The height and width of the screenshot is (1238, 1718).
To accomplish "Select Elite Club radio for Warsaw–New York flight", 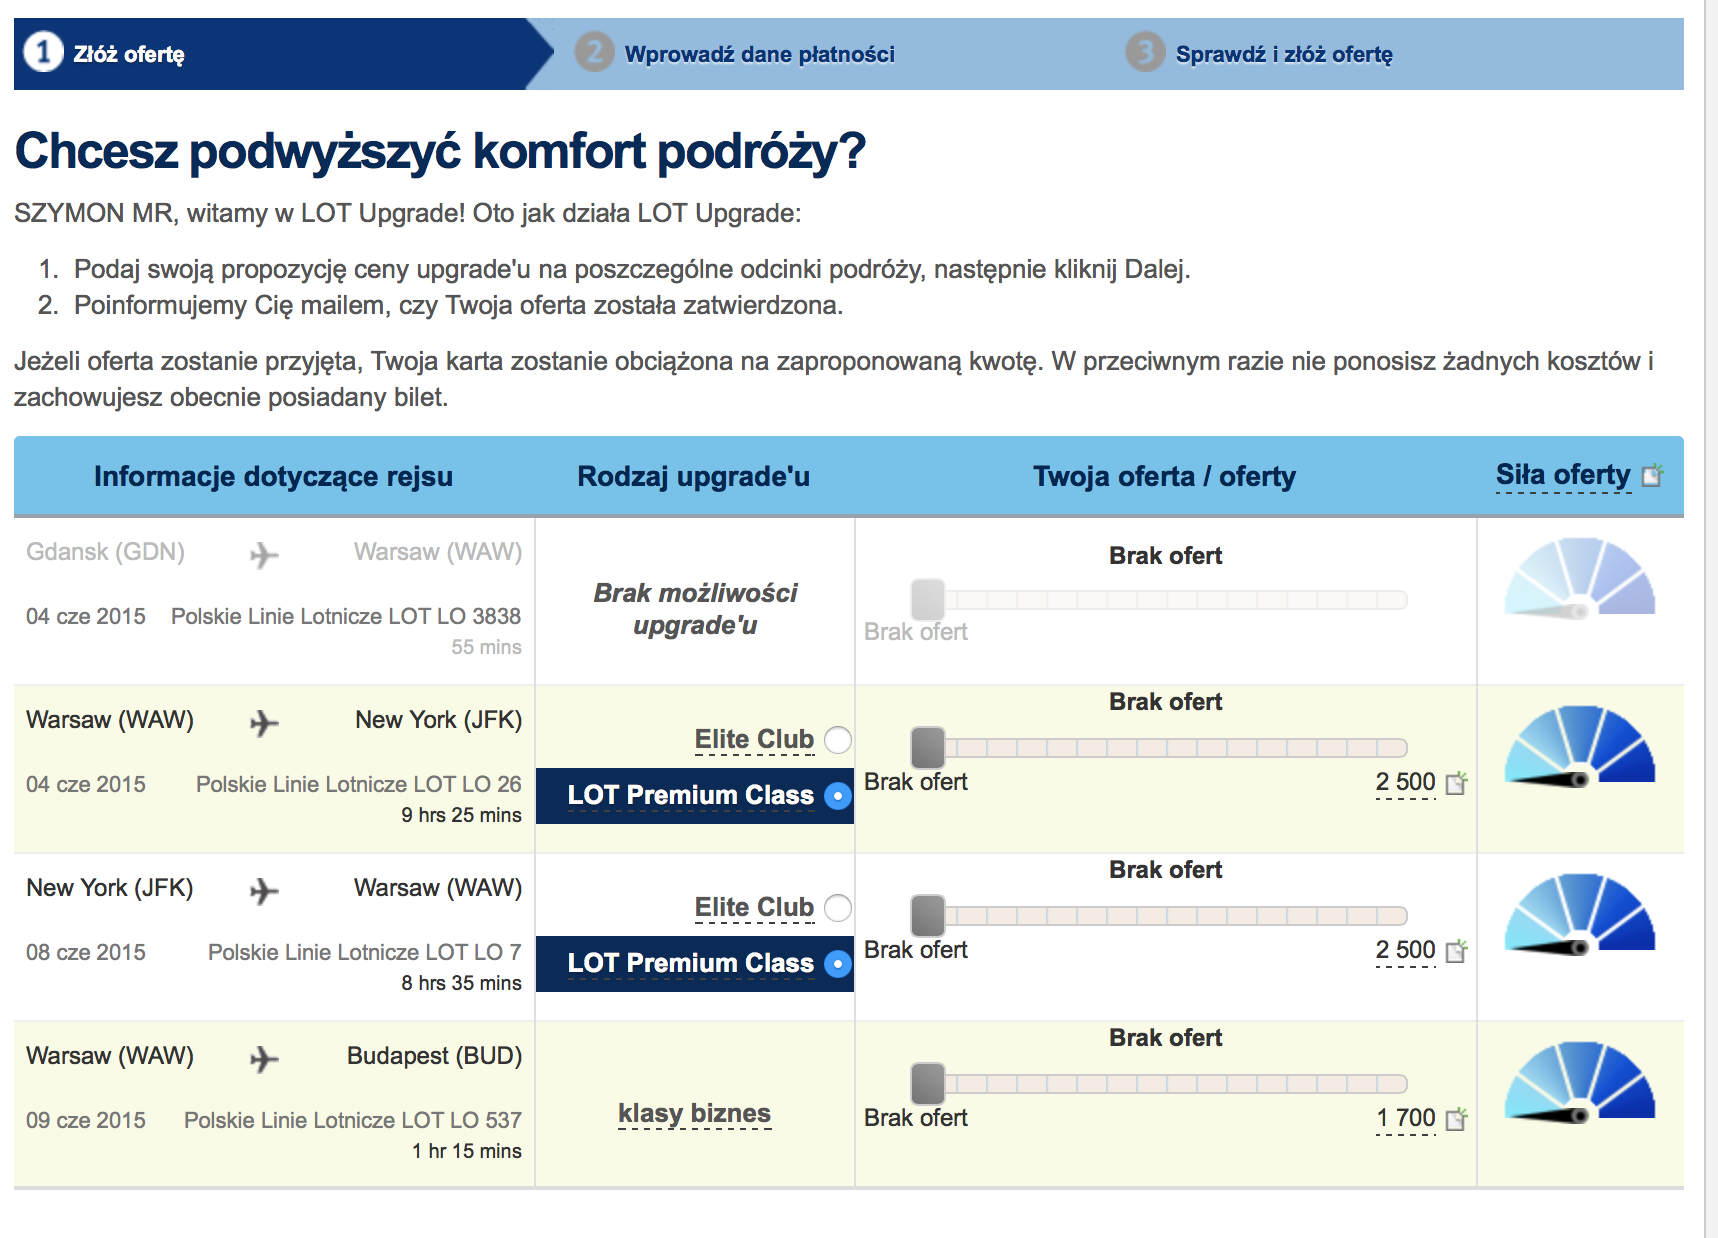I will 838,740.
